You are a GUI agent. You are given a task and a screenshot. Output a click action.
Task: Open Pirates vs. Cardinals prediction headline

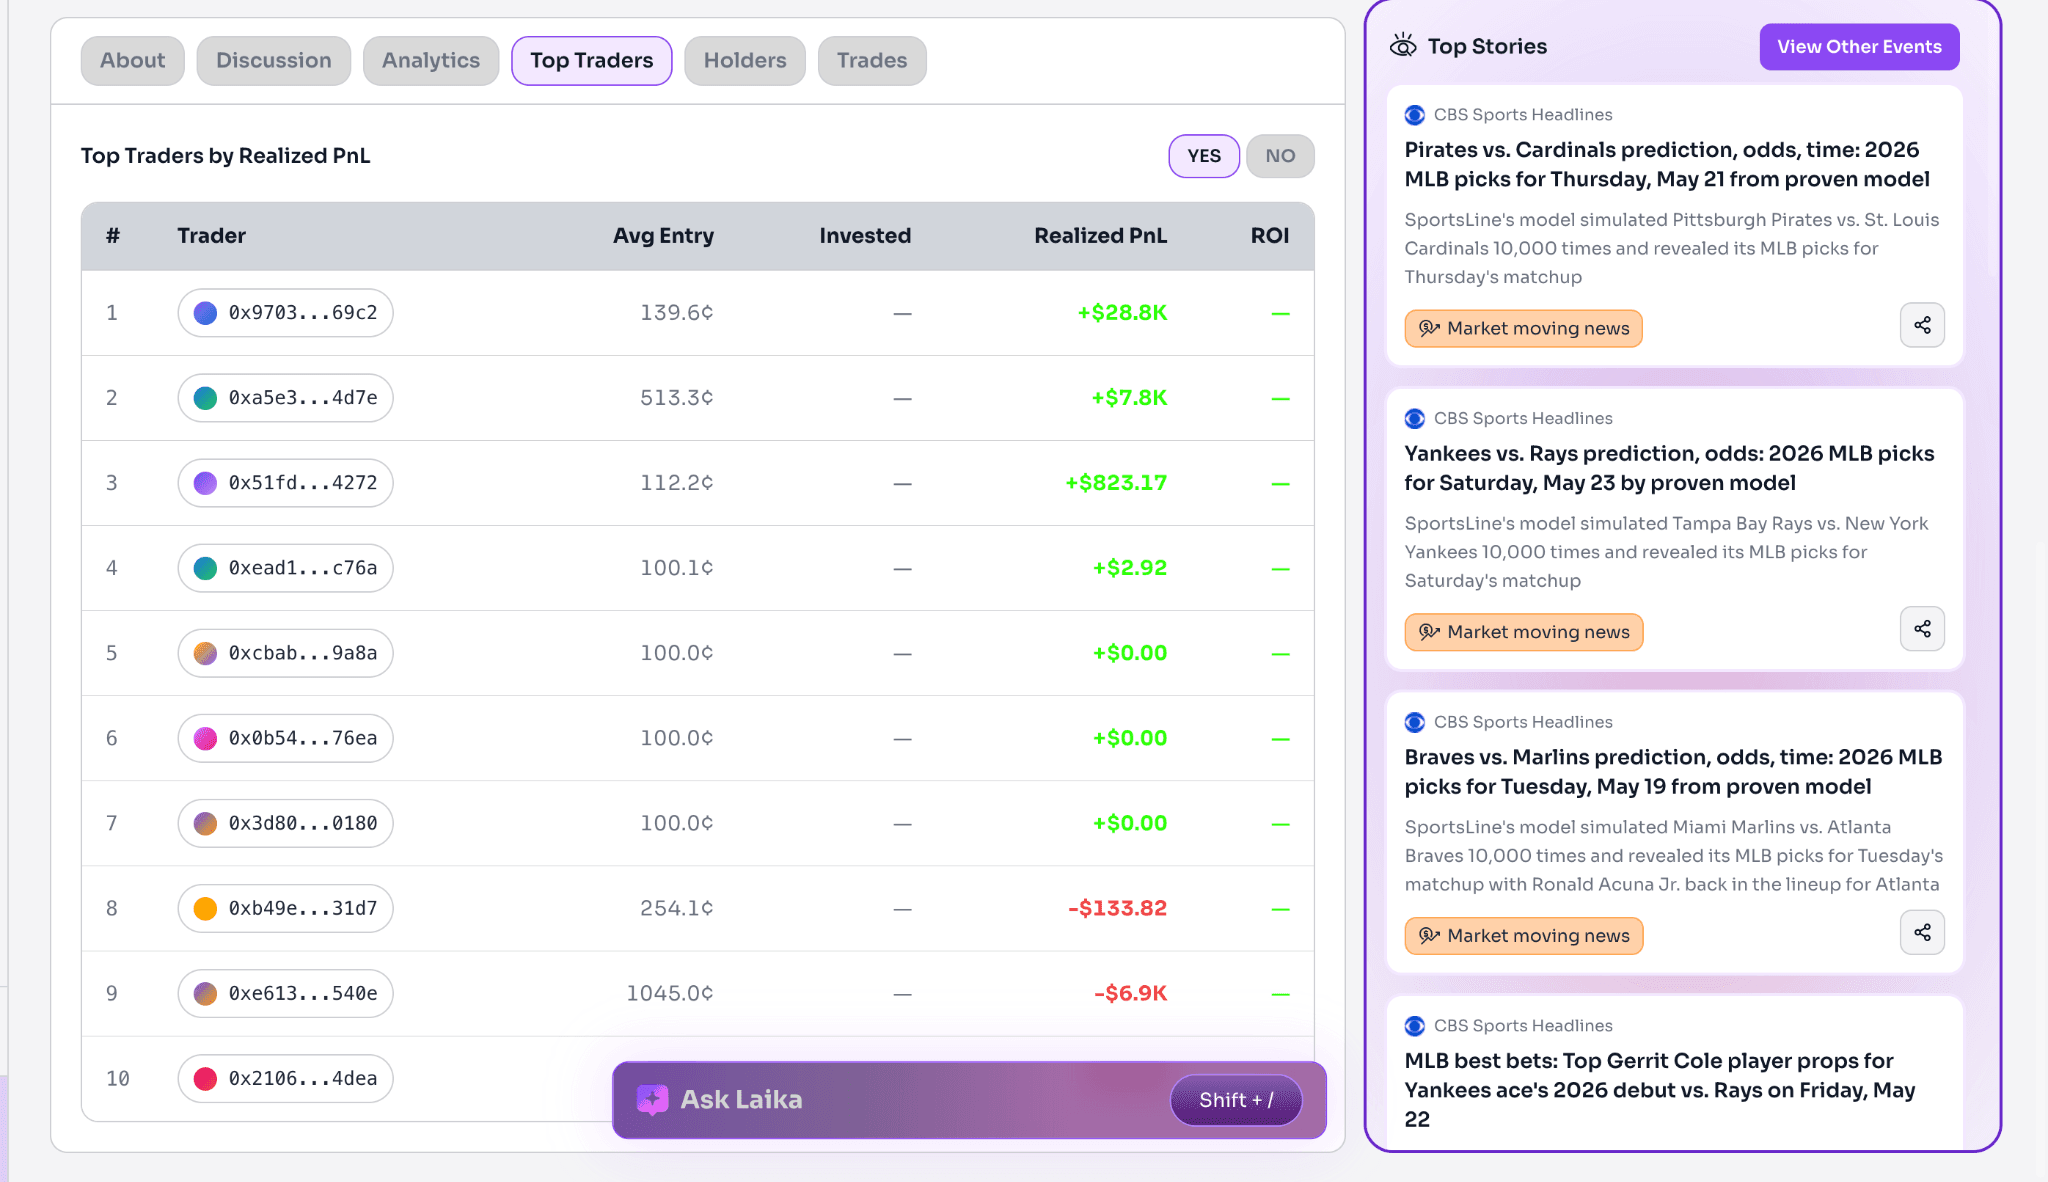[1667, 164]
